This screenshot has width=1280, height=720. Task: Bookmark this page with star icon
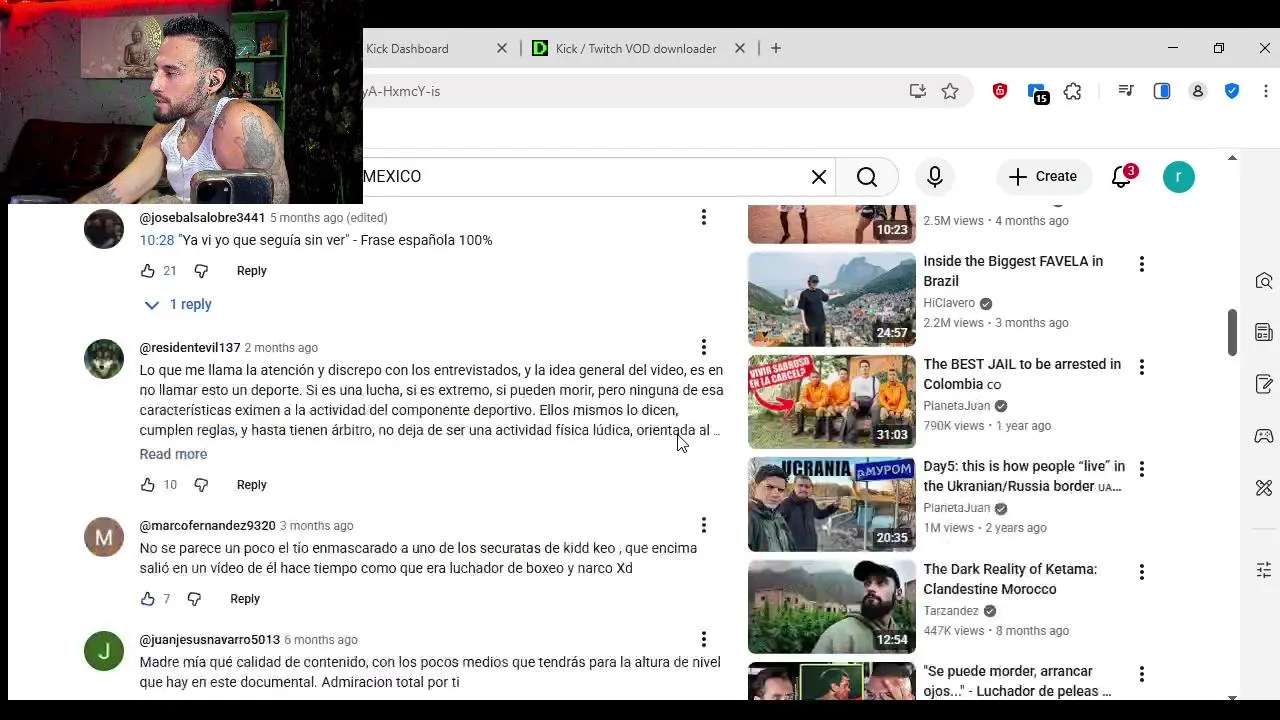(x=950, y=91)
